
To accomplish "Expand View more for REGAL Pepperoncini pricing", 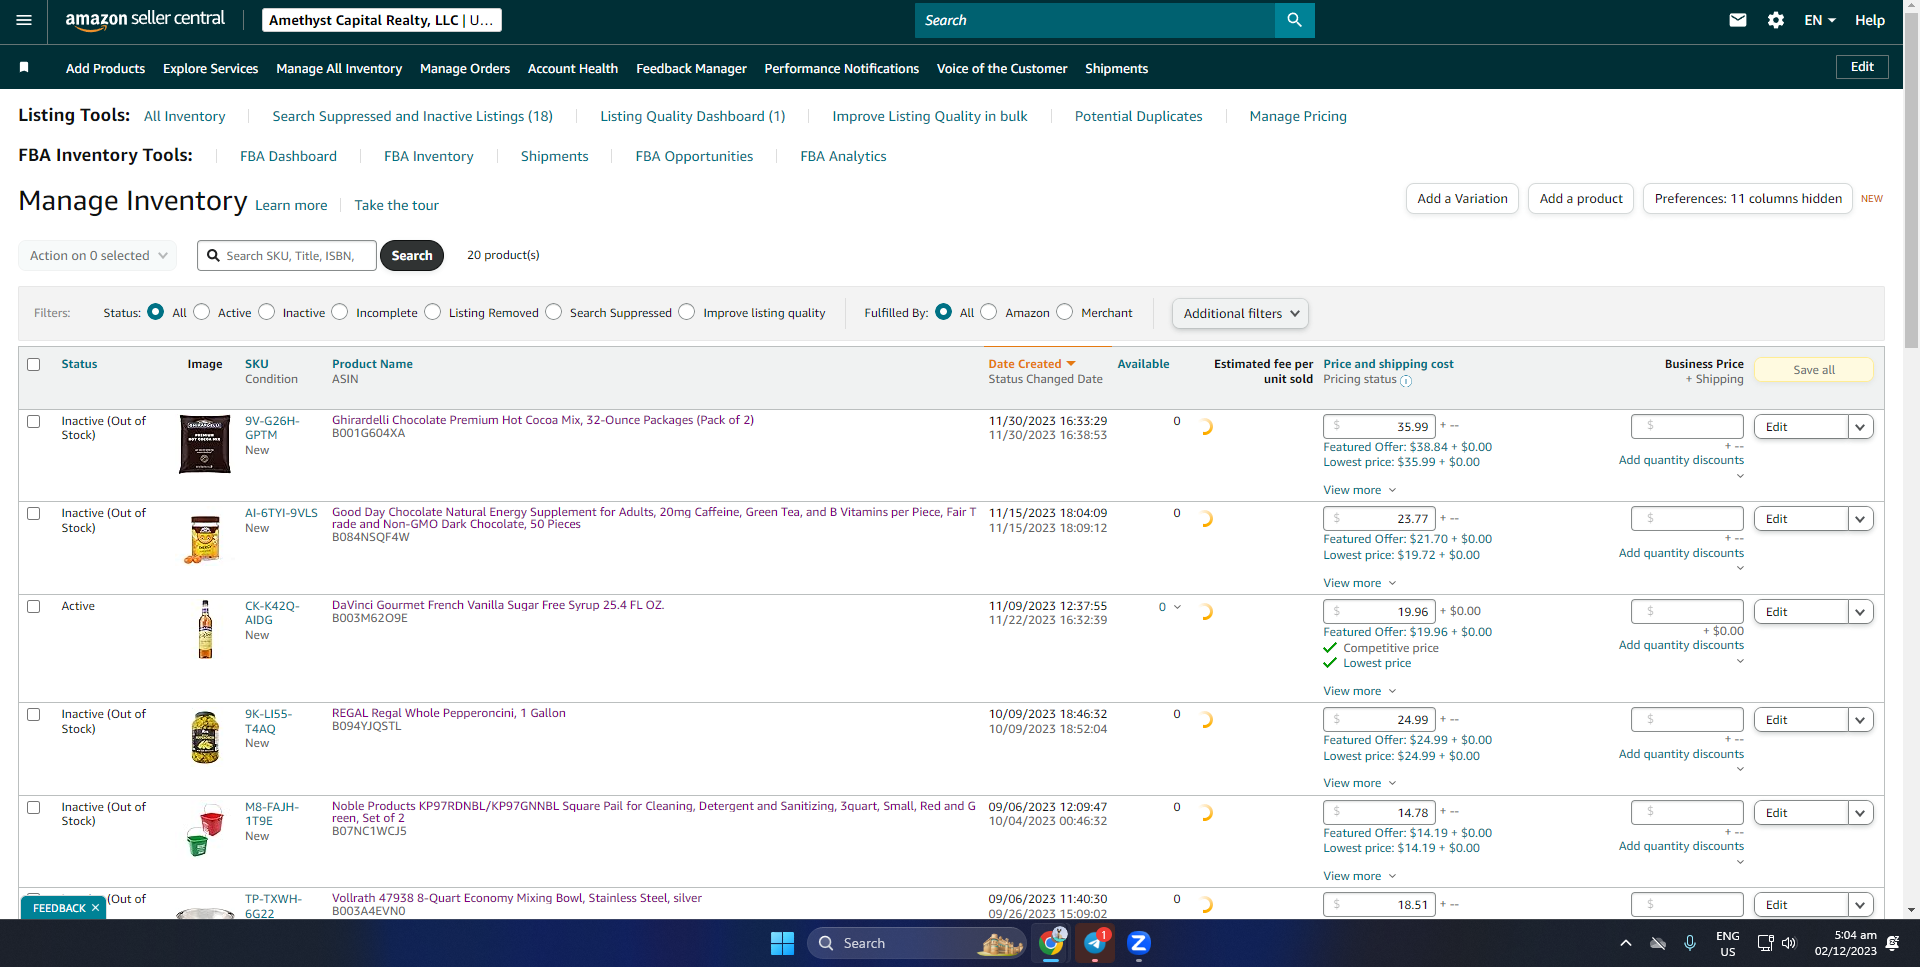I will [x=1359, y=783].
